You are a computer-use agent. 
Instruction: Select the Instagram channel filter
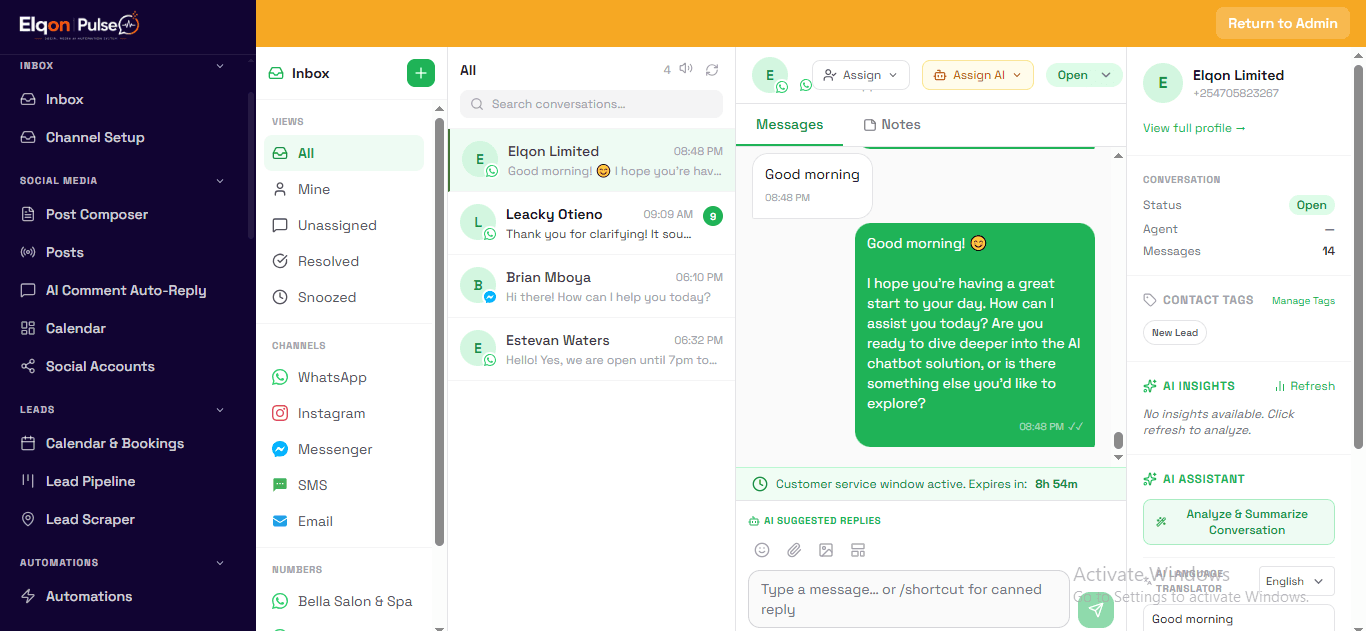click(x=344, y=413)
